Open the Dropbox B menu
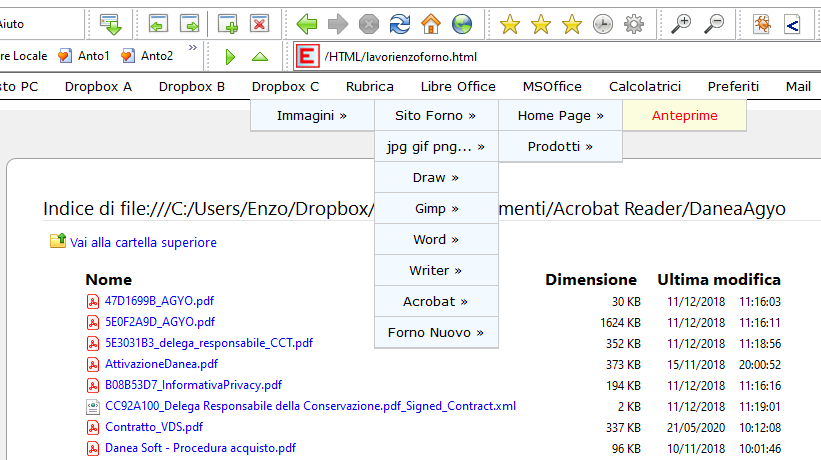 [x=192, y=86]
